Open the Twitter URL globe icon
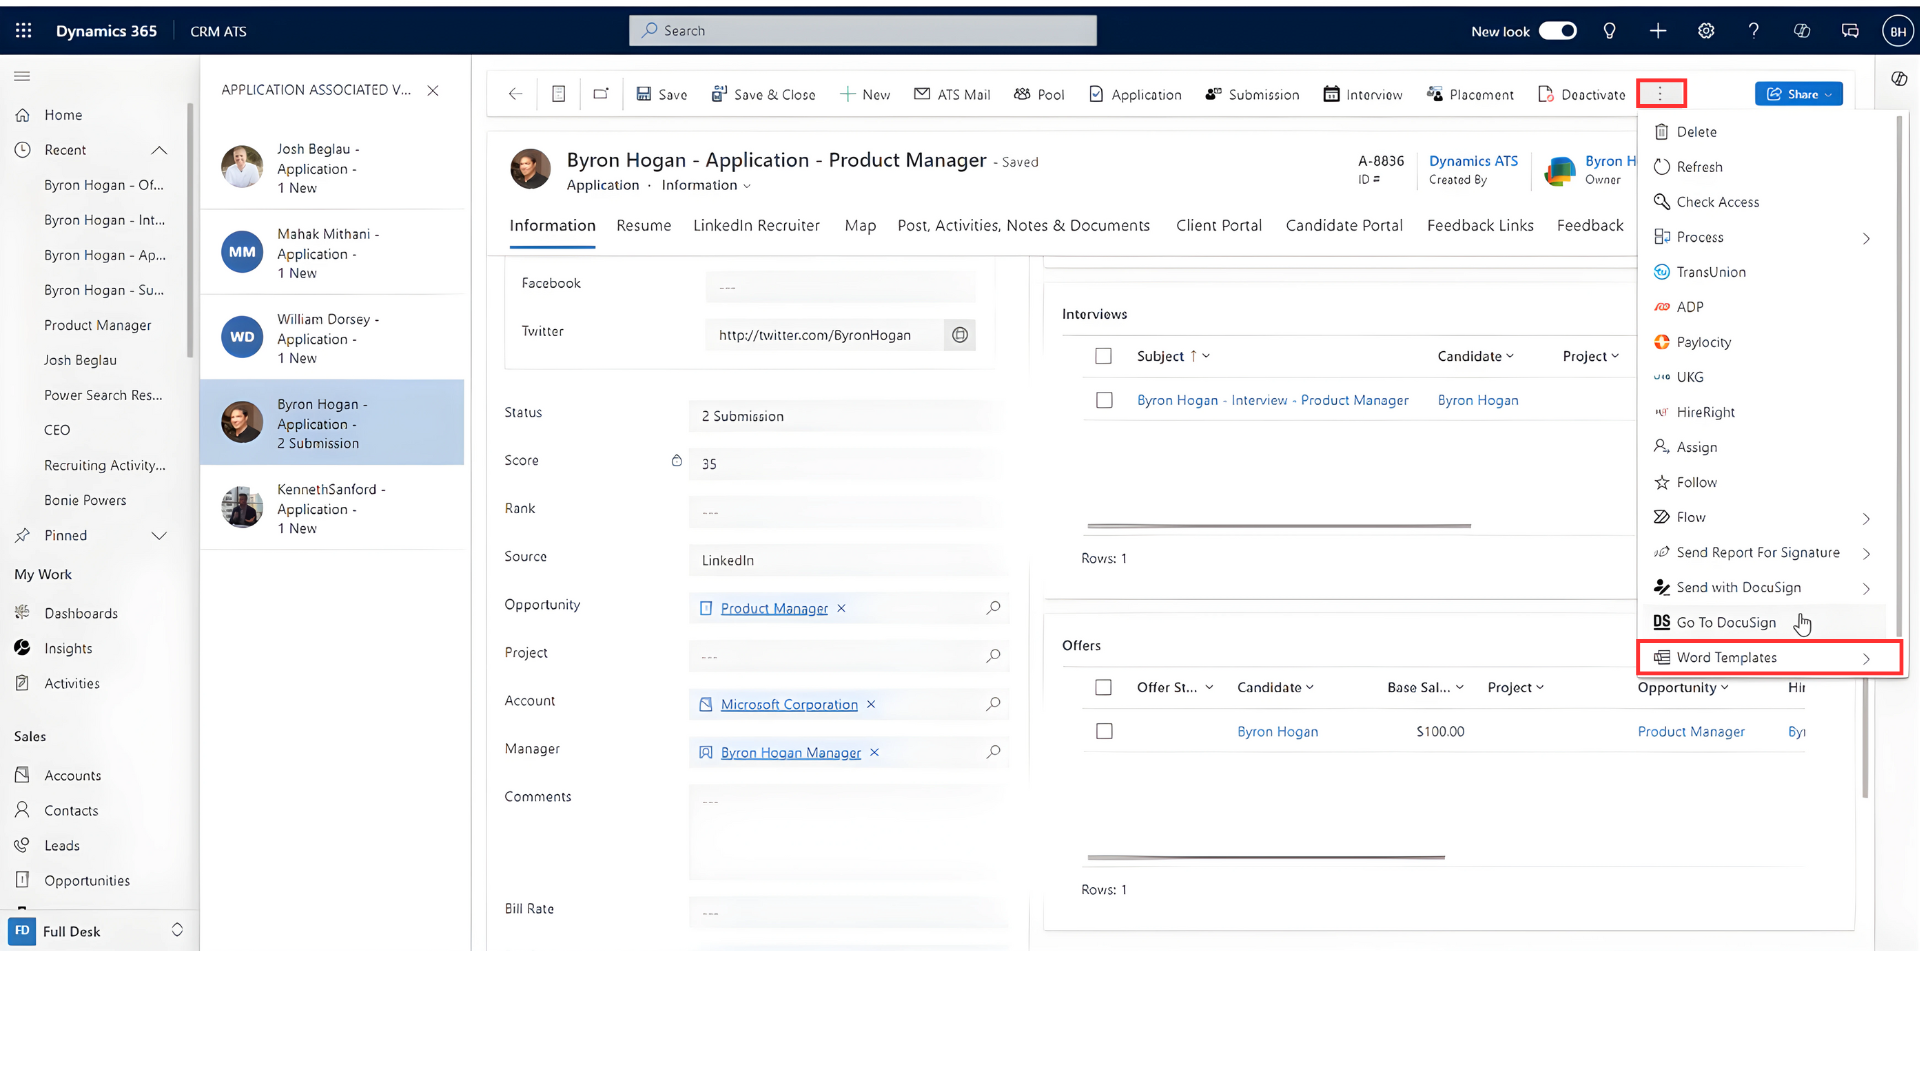This screenshot has width=1920, height=1080. click(960, 335)
